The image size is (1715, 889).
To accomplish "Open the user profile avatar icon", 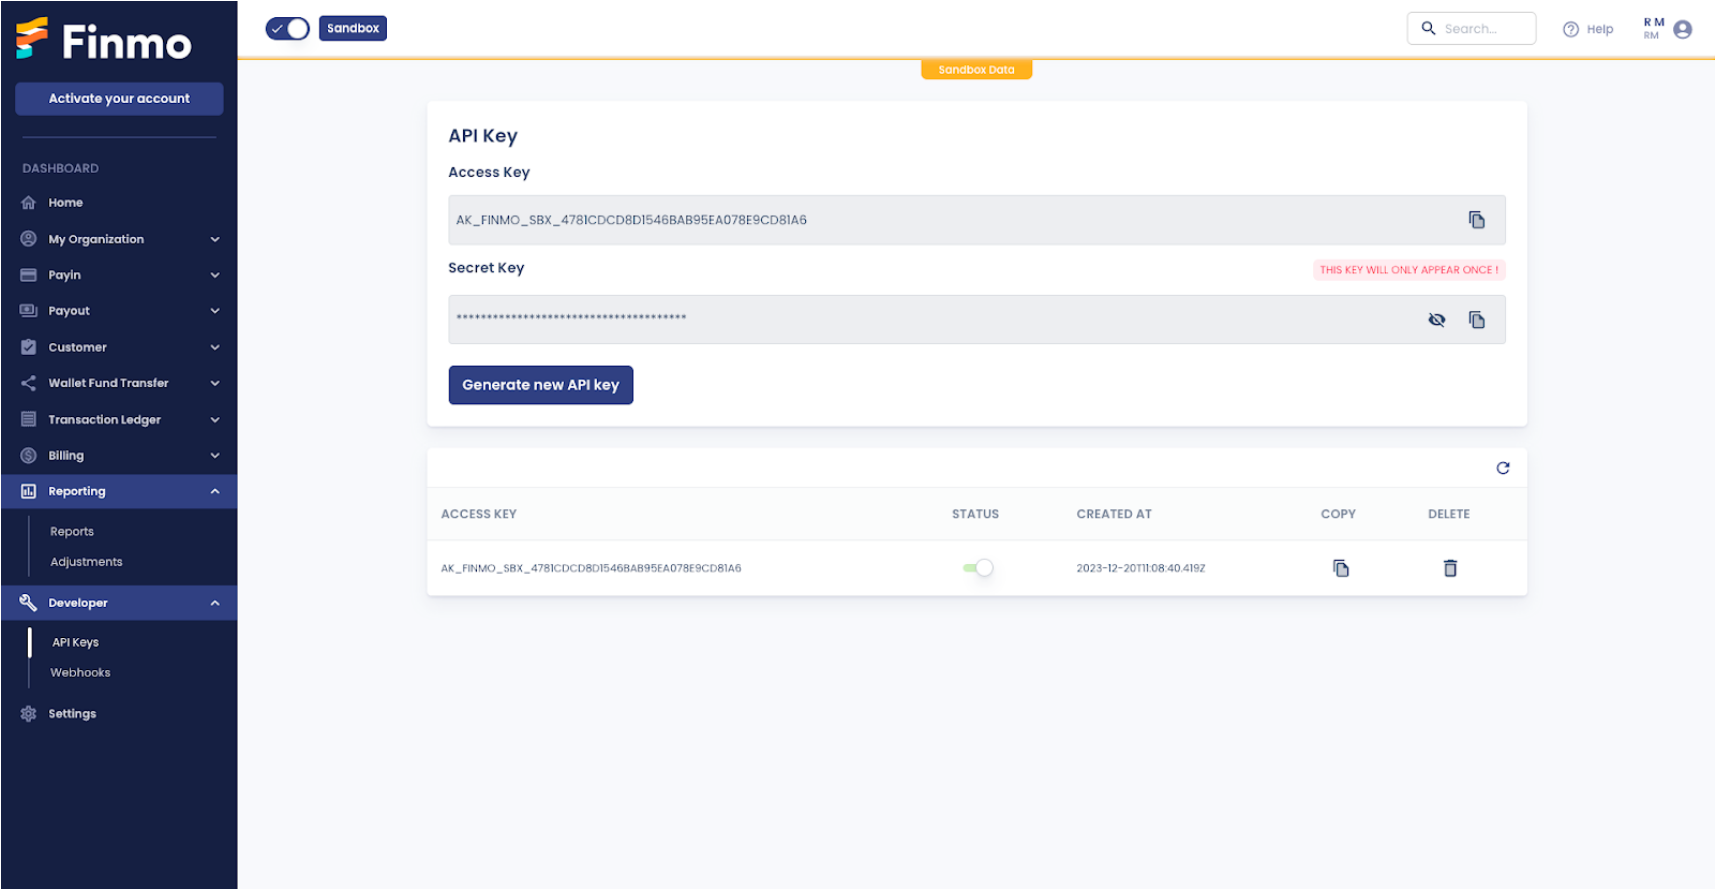I will tap(1683, 30).
